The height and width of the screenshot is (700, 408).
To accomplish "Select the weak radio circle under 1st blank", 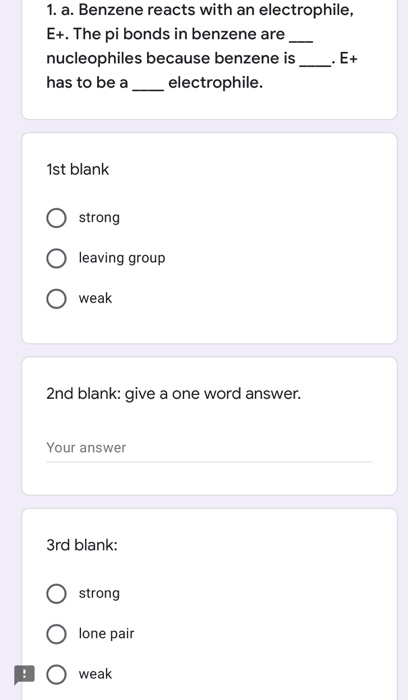I will click(x=56, y=299).
